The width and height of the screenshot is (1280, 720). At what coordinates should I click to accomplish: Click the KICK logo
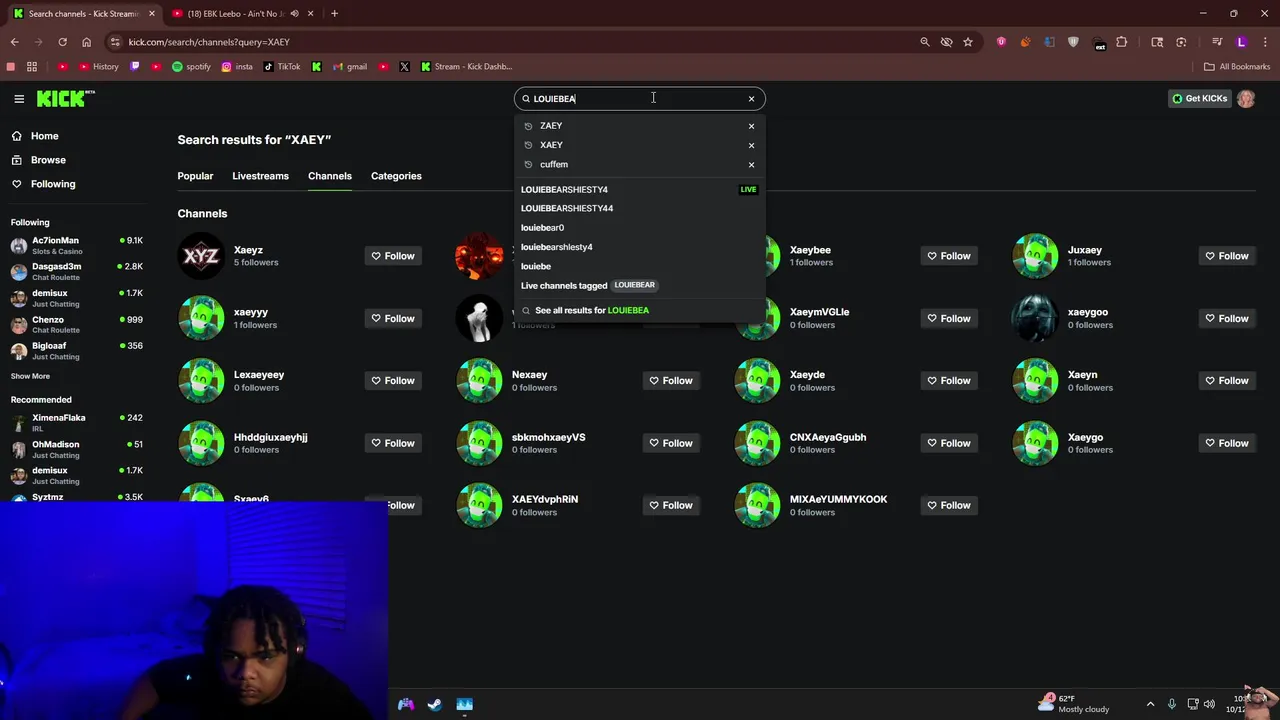click(65, 98)
